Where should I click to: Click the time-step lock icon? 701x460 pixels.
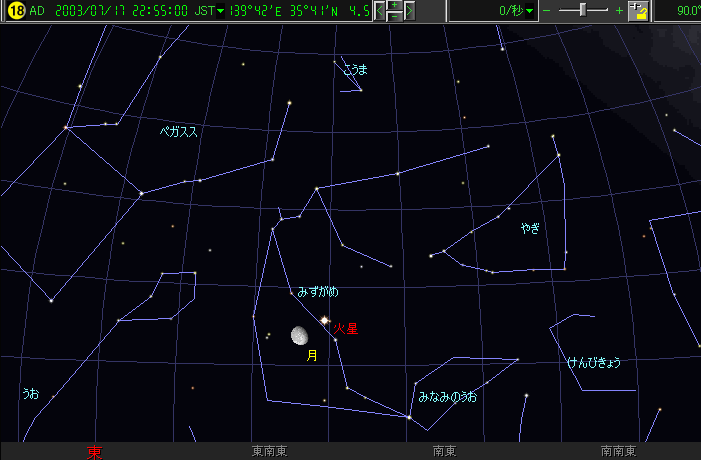coord(639,11)
